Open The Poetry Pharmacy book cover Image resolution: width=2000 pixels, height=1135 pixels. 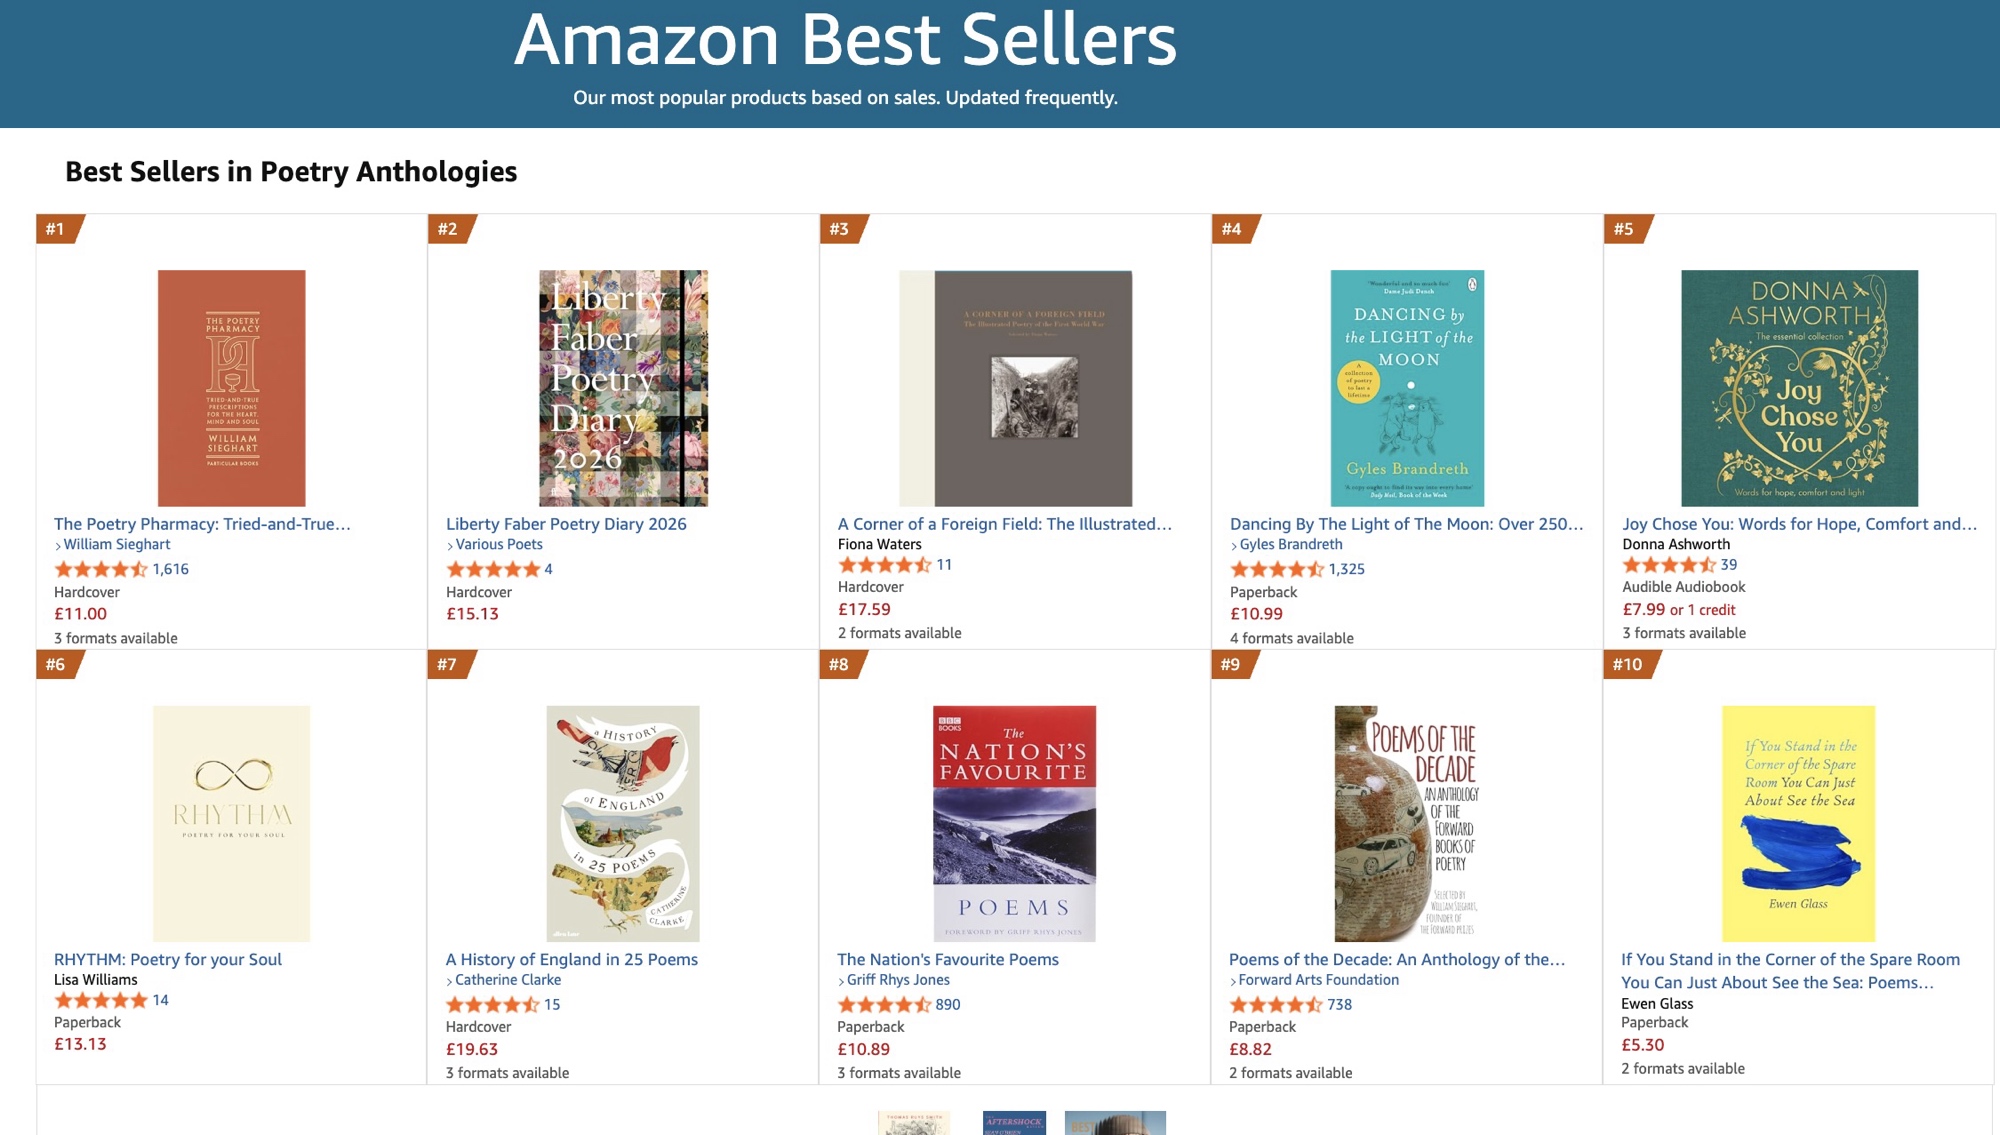click(x=231, y=388)
